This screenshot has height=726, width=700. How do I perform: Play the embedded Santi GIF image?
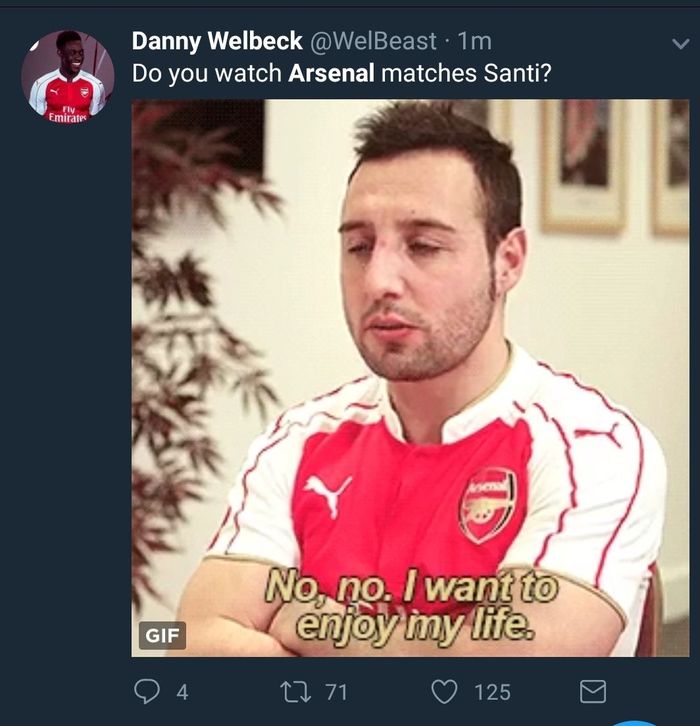[x=410, y=378]
